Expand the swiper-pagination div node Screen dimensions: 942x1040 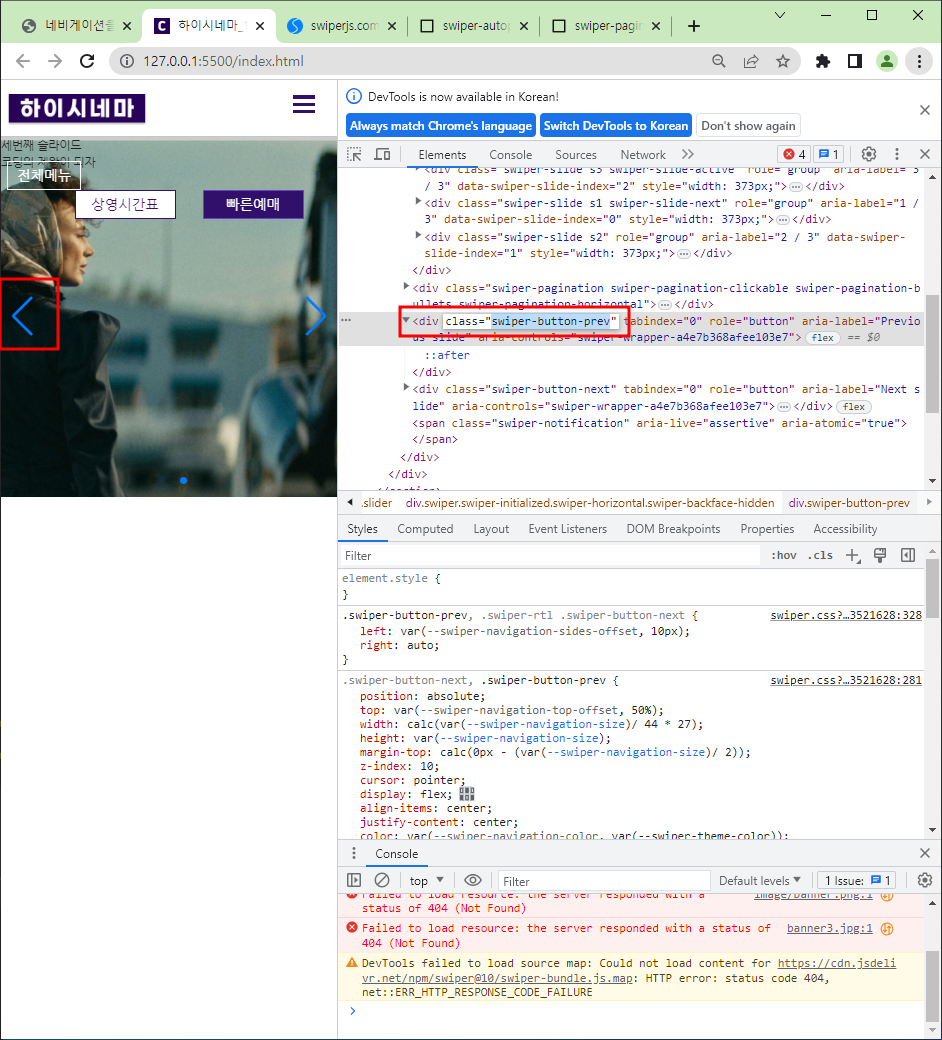pos(406,287)
